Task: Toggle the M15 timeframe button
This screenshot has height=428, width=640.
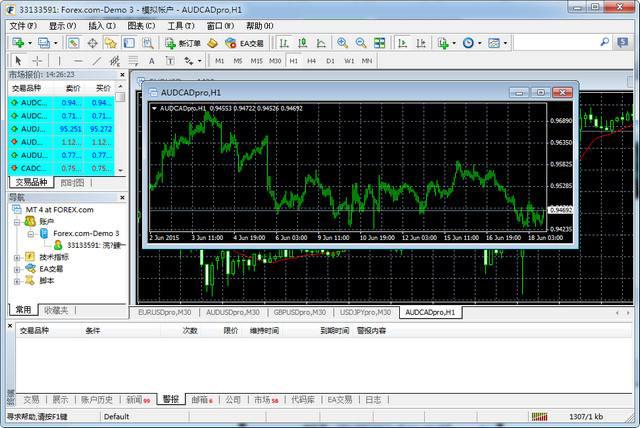Action: pos(257,61)
